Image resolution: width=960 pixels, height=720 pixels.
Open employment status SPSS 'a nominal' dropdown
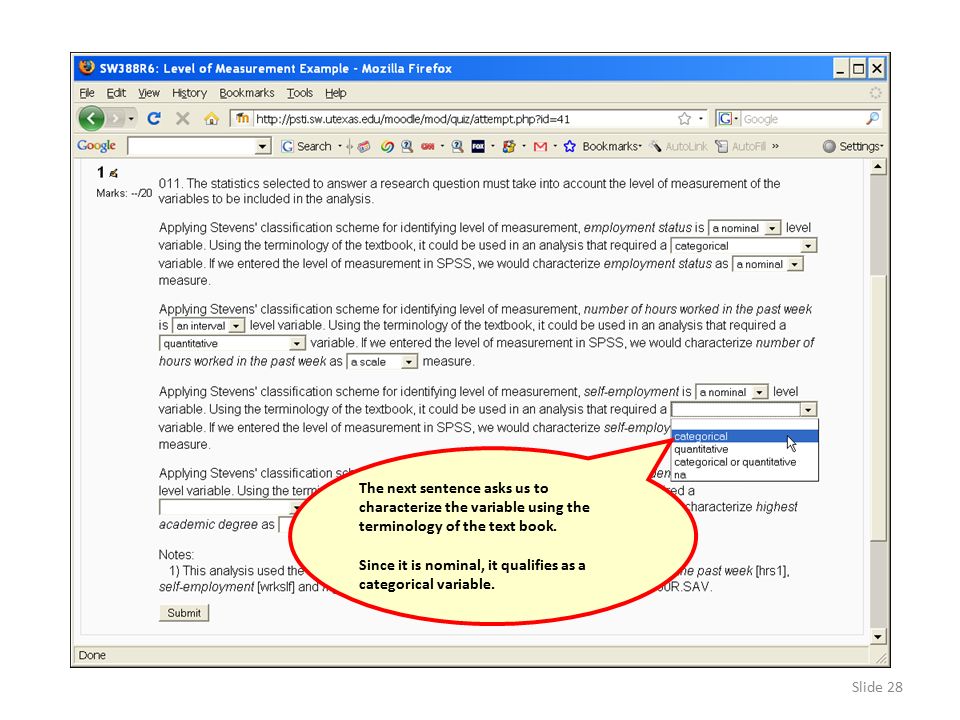click(767, 264)
